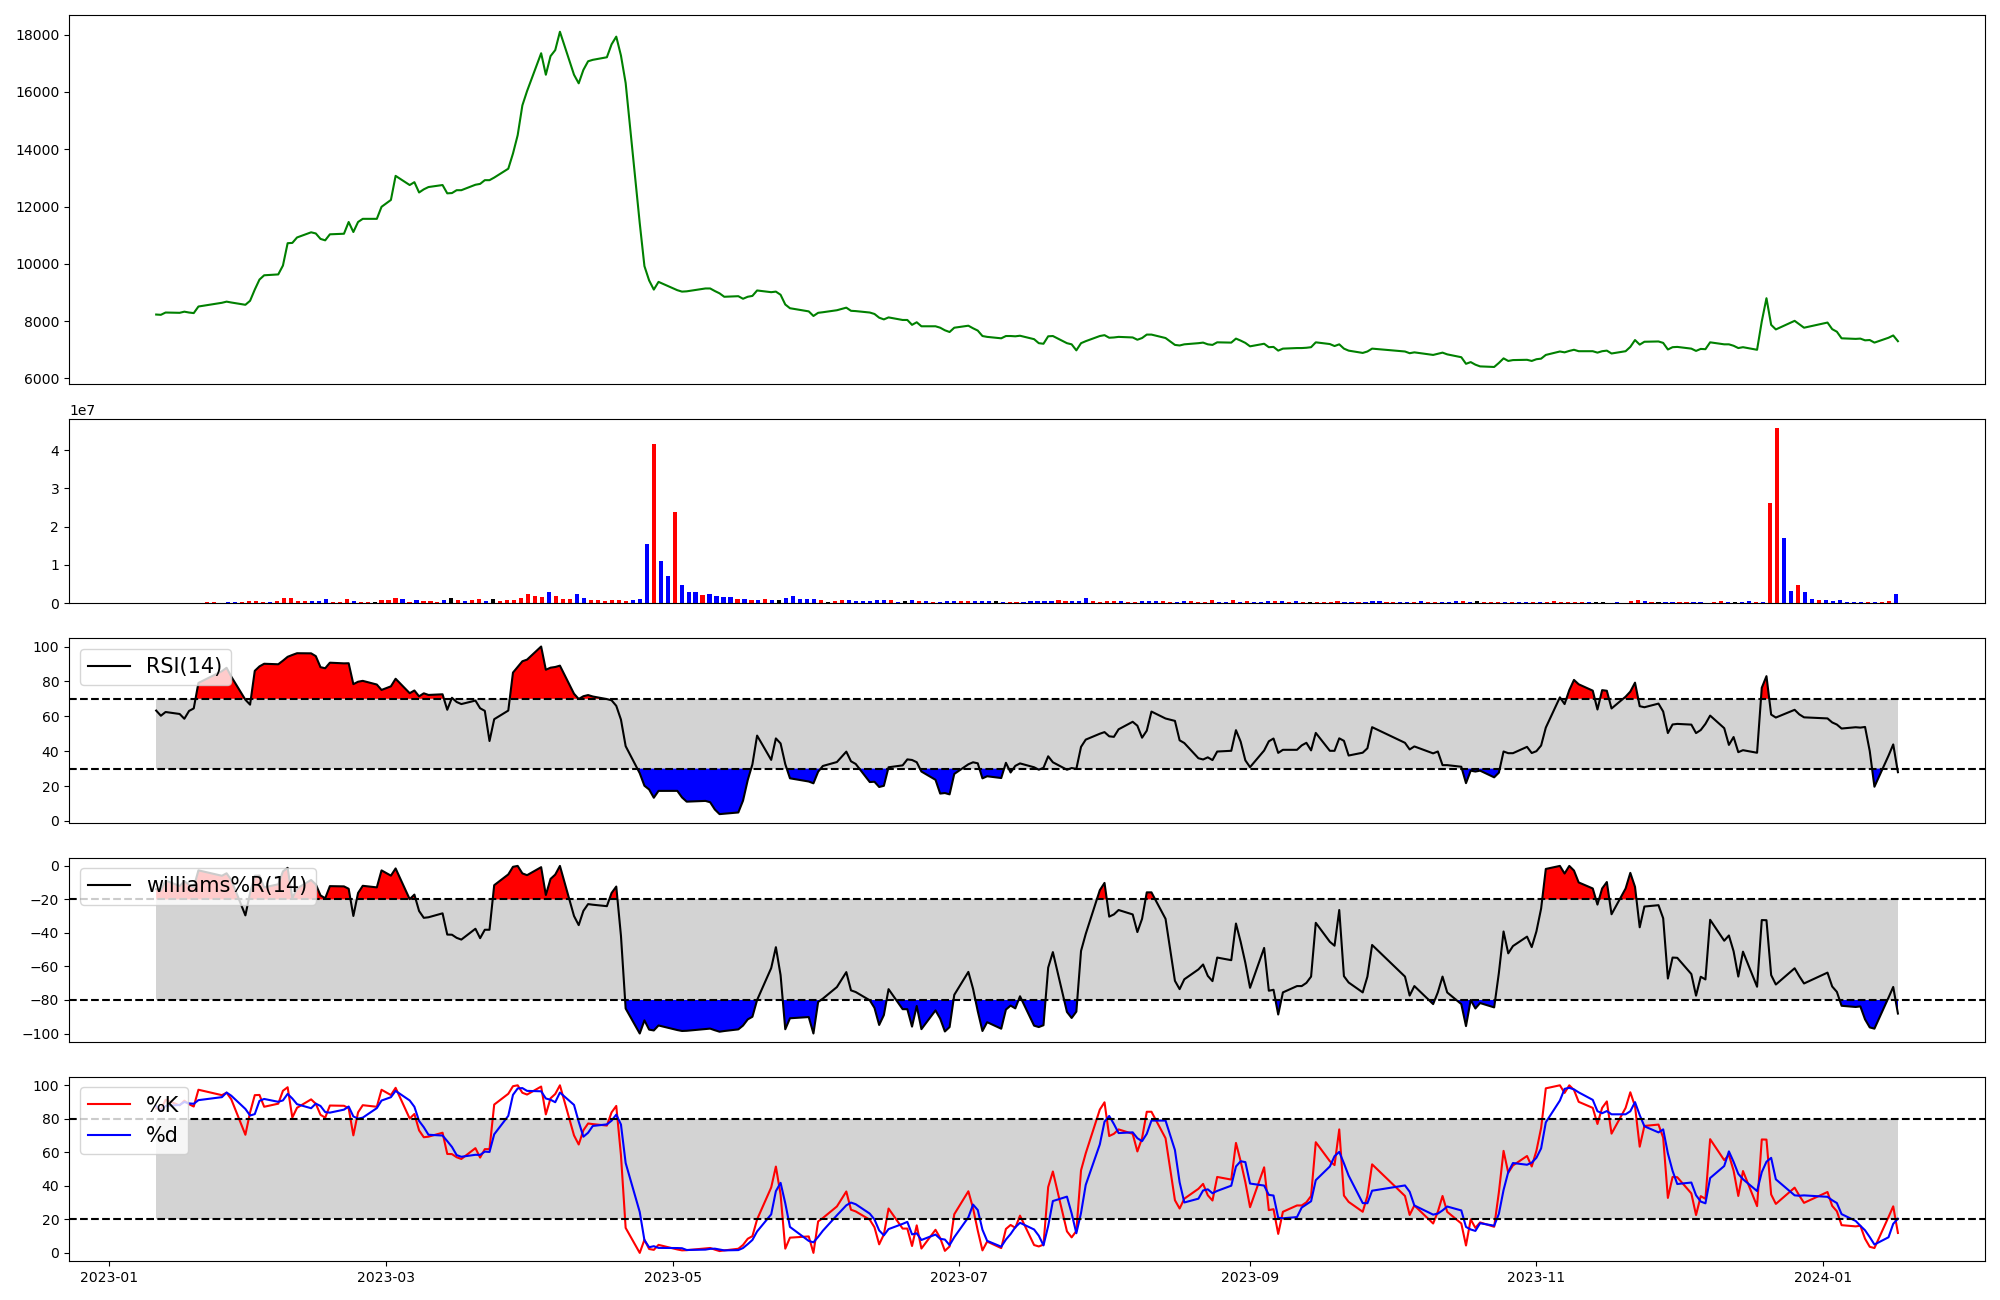Click the 2023-09 date tick label
The height and width of the screenshot is (1300, 2000).
click(1250, 1277)
